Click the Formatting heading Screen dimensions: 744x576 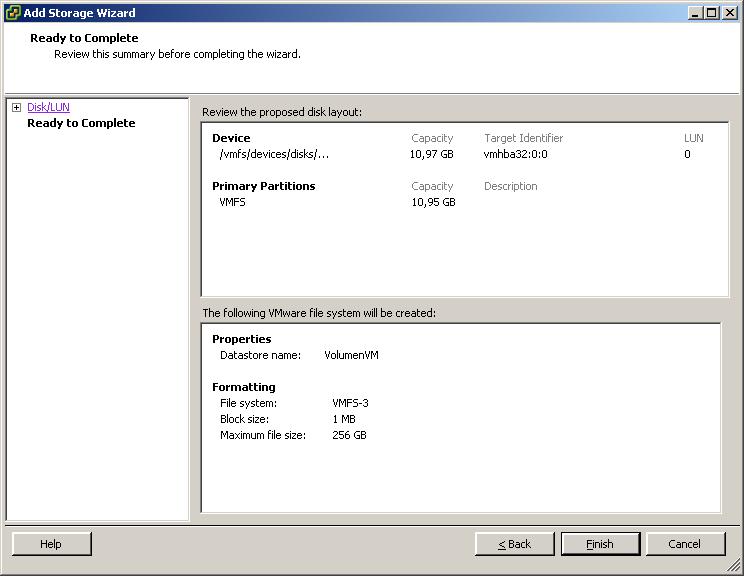coord(243,387)
